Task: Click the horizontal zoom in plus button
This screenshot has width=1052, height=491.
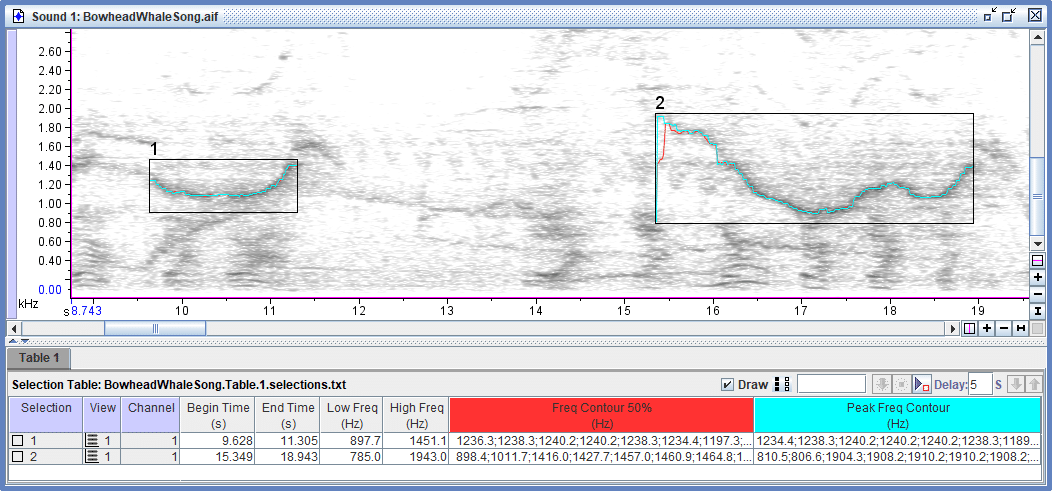Action: tap(987, 328)
